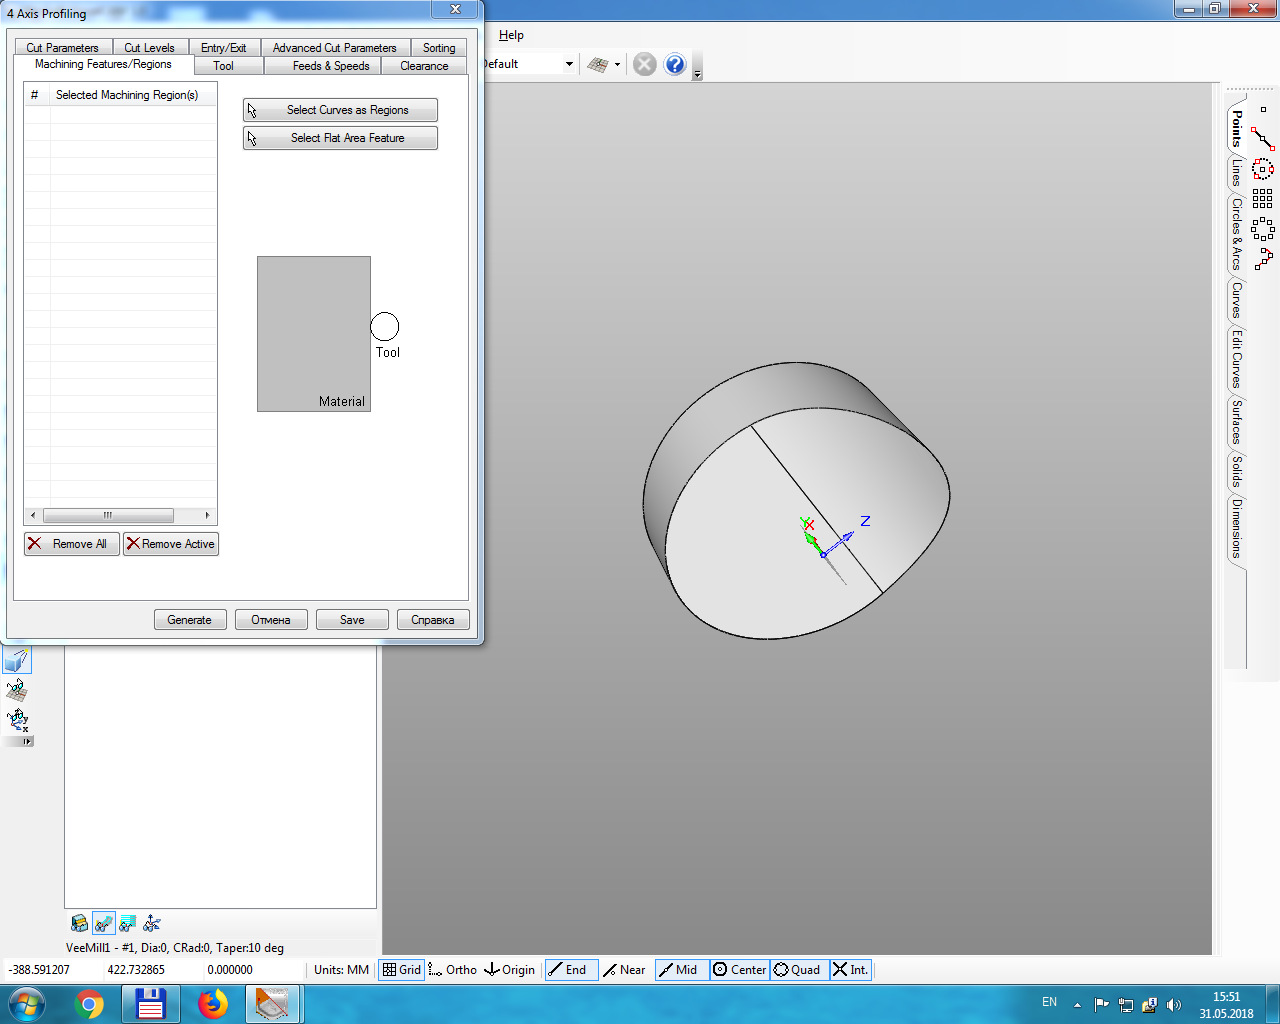
Task: Go to Advanced Cut Parameters tab
Action: tap(334, 47)
